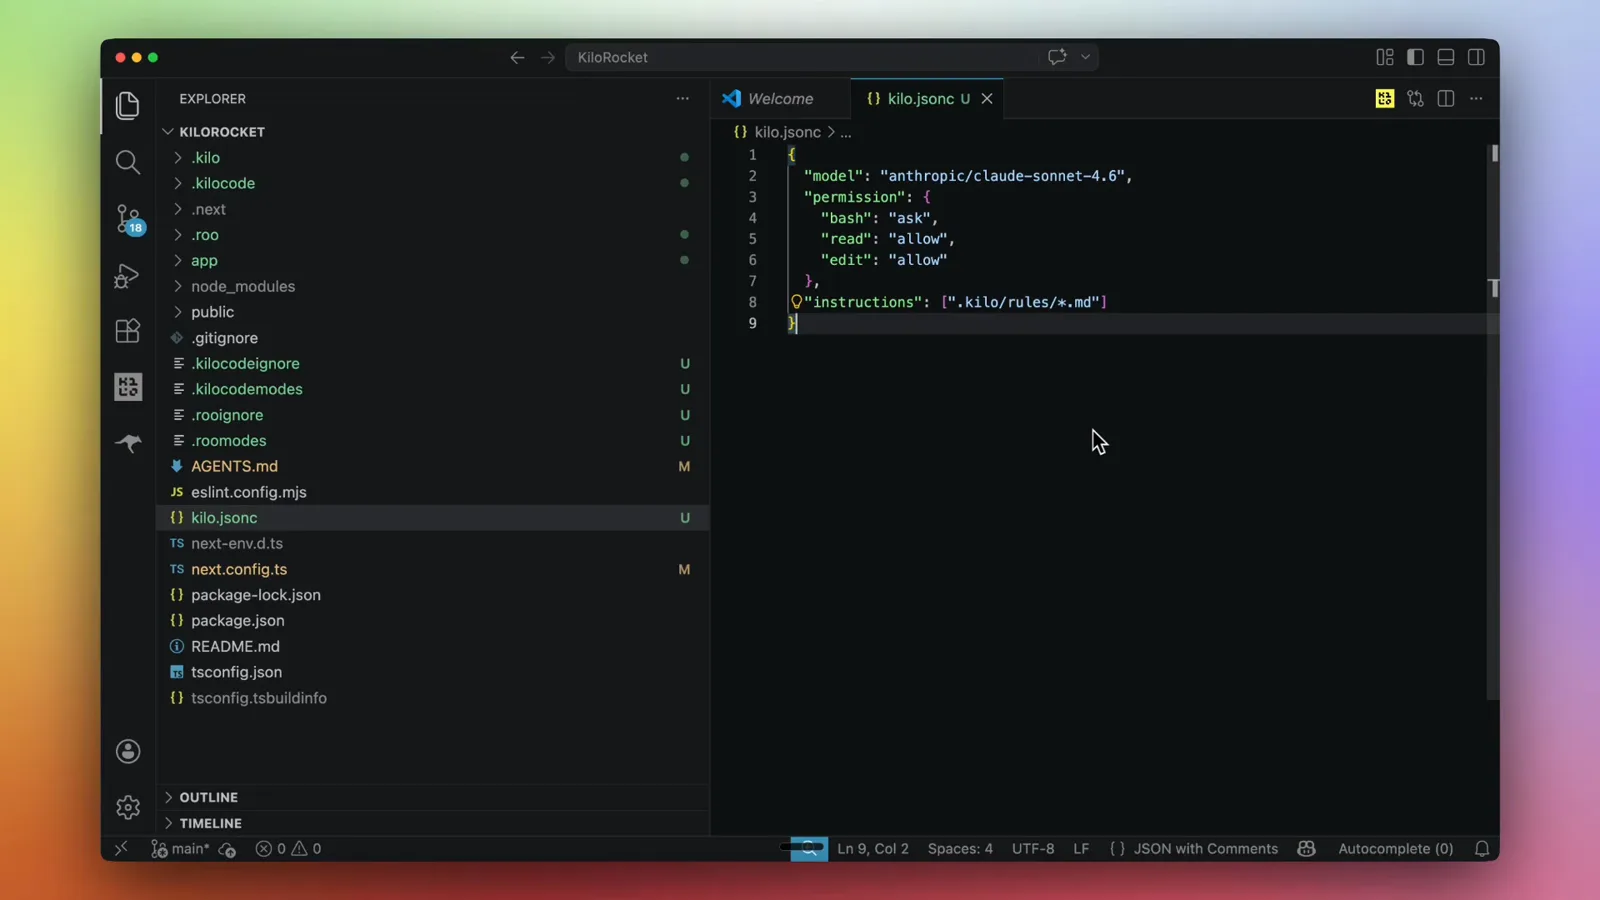Open the Search view icon
This screenshot has width=1600, height=900.
point(127,162)
